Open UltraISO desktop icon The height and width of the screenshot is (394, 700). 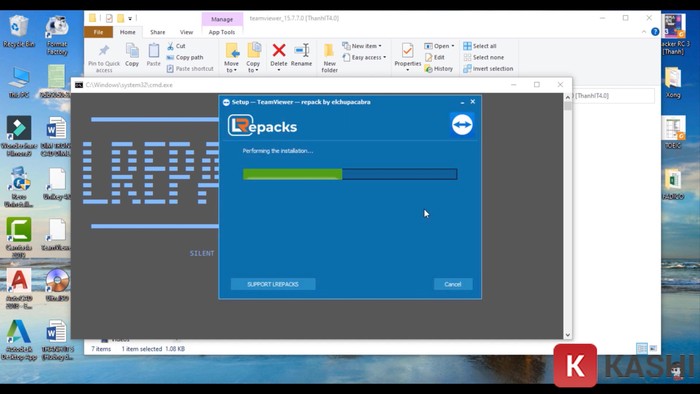(57, 285)
